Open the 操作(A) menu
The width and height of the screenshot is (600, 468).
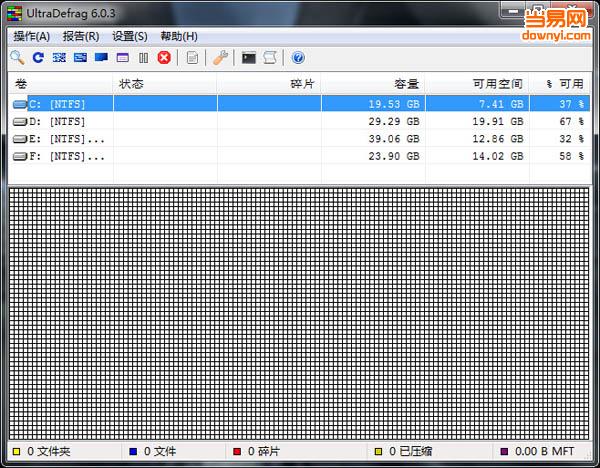point(31,36)
